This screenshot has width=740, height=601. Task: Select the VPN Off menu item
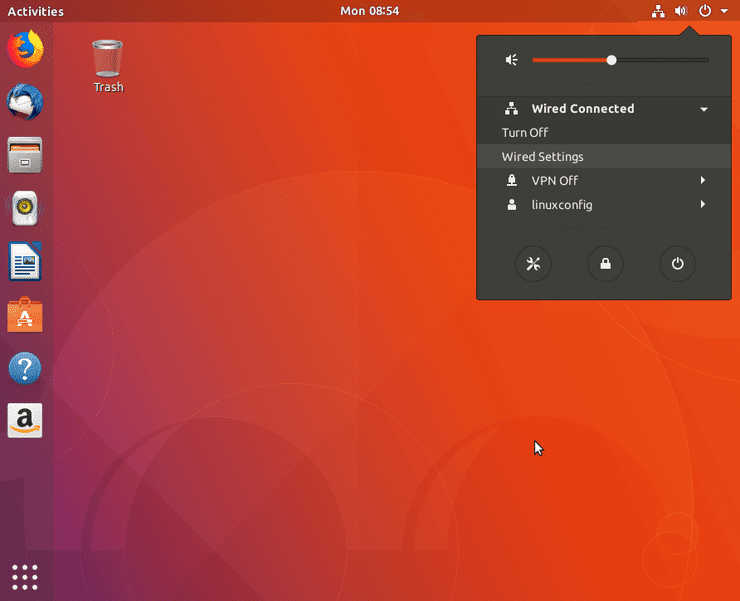(x=604, y=180)
